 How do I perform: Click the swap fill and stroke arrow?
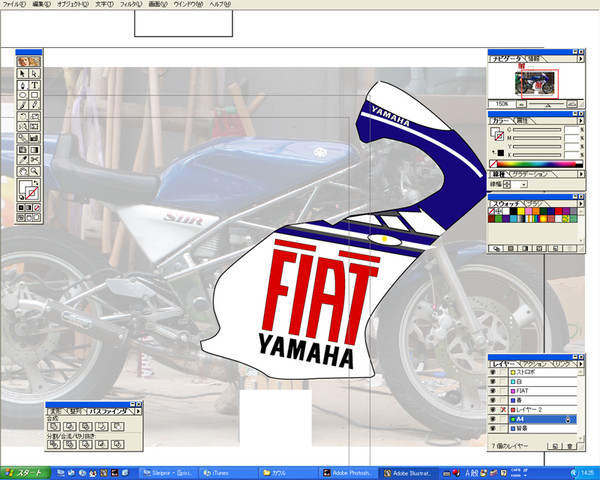(36, 183)
